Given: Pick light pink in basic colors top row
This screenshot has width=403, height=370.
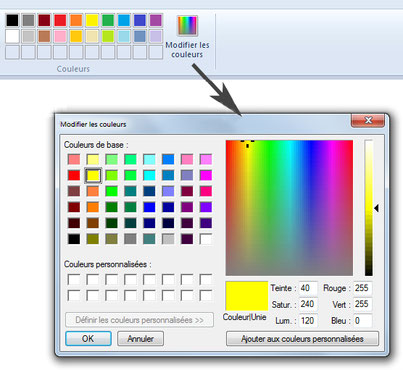Looking at the screenshot, I should [187, 159].
